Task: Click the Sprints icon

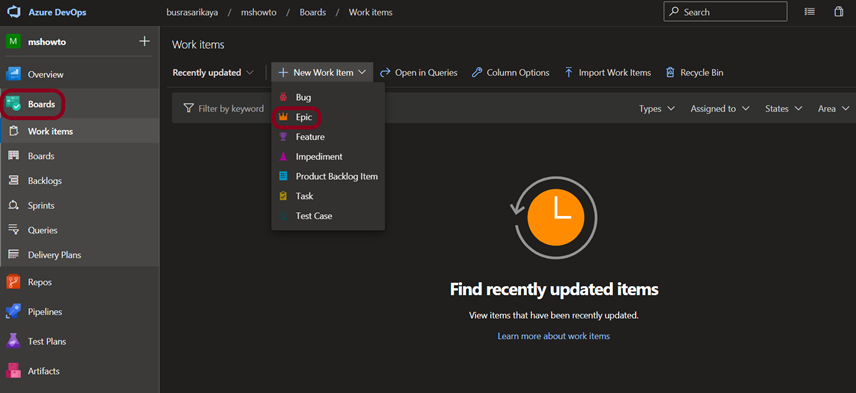Action: 14,205
